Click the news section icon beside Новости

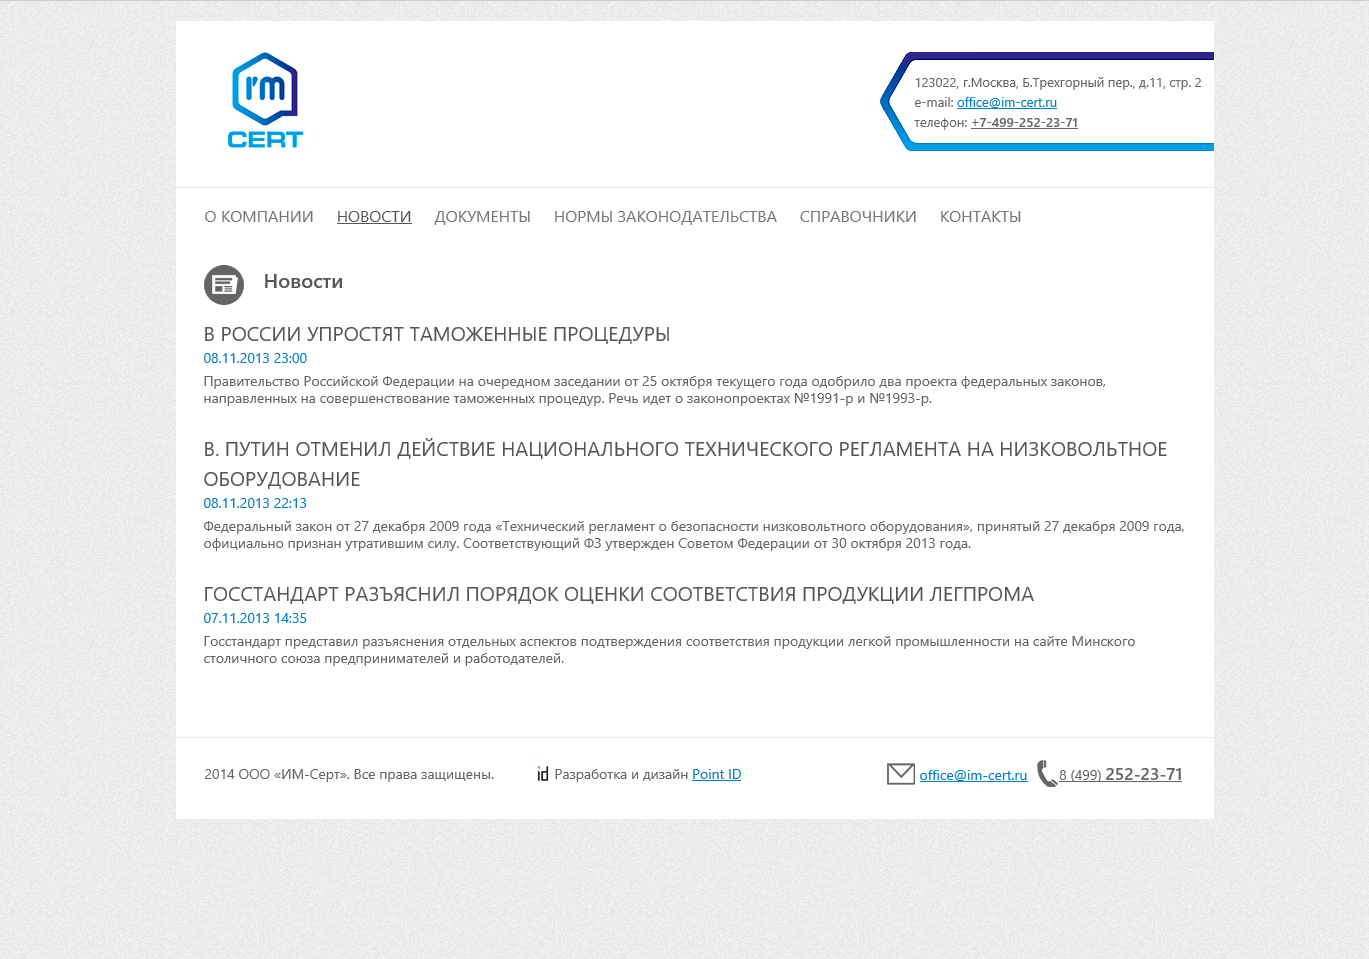pyautogui.click(x=224, y=285)
